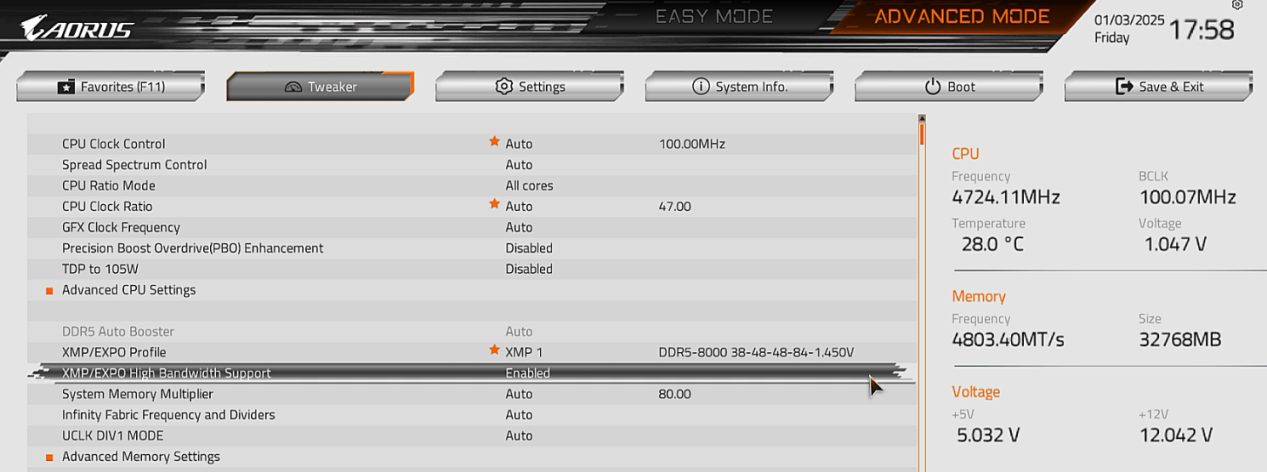Click the gear icon above the clock

click(x=1238, y=6)
